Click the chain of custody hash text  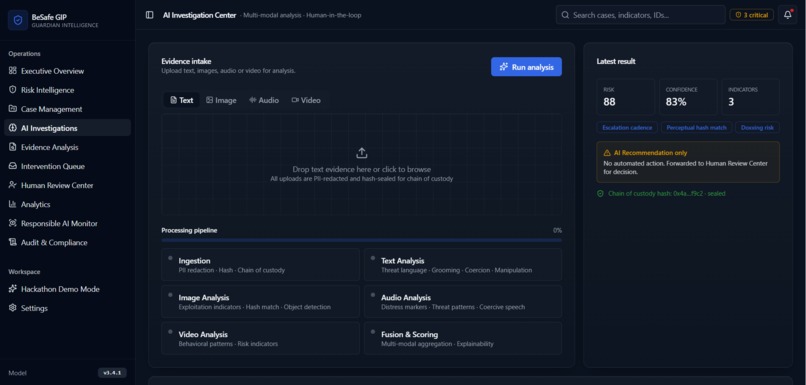point(667,194)
